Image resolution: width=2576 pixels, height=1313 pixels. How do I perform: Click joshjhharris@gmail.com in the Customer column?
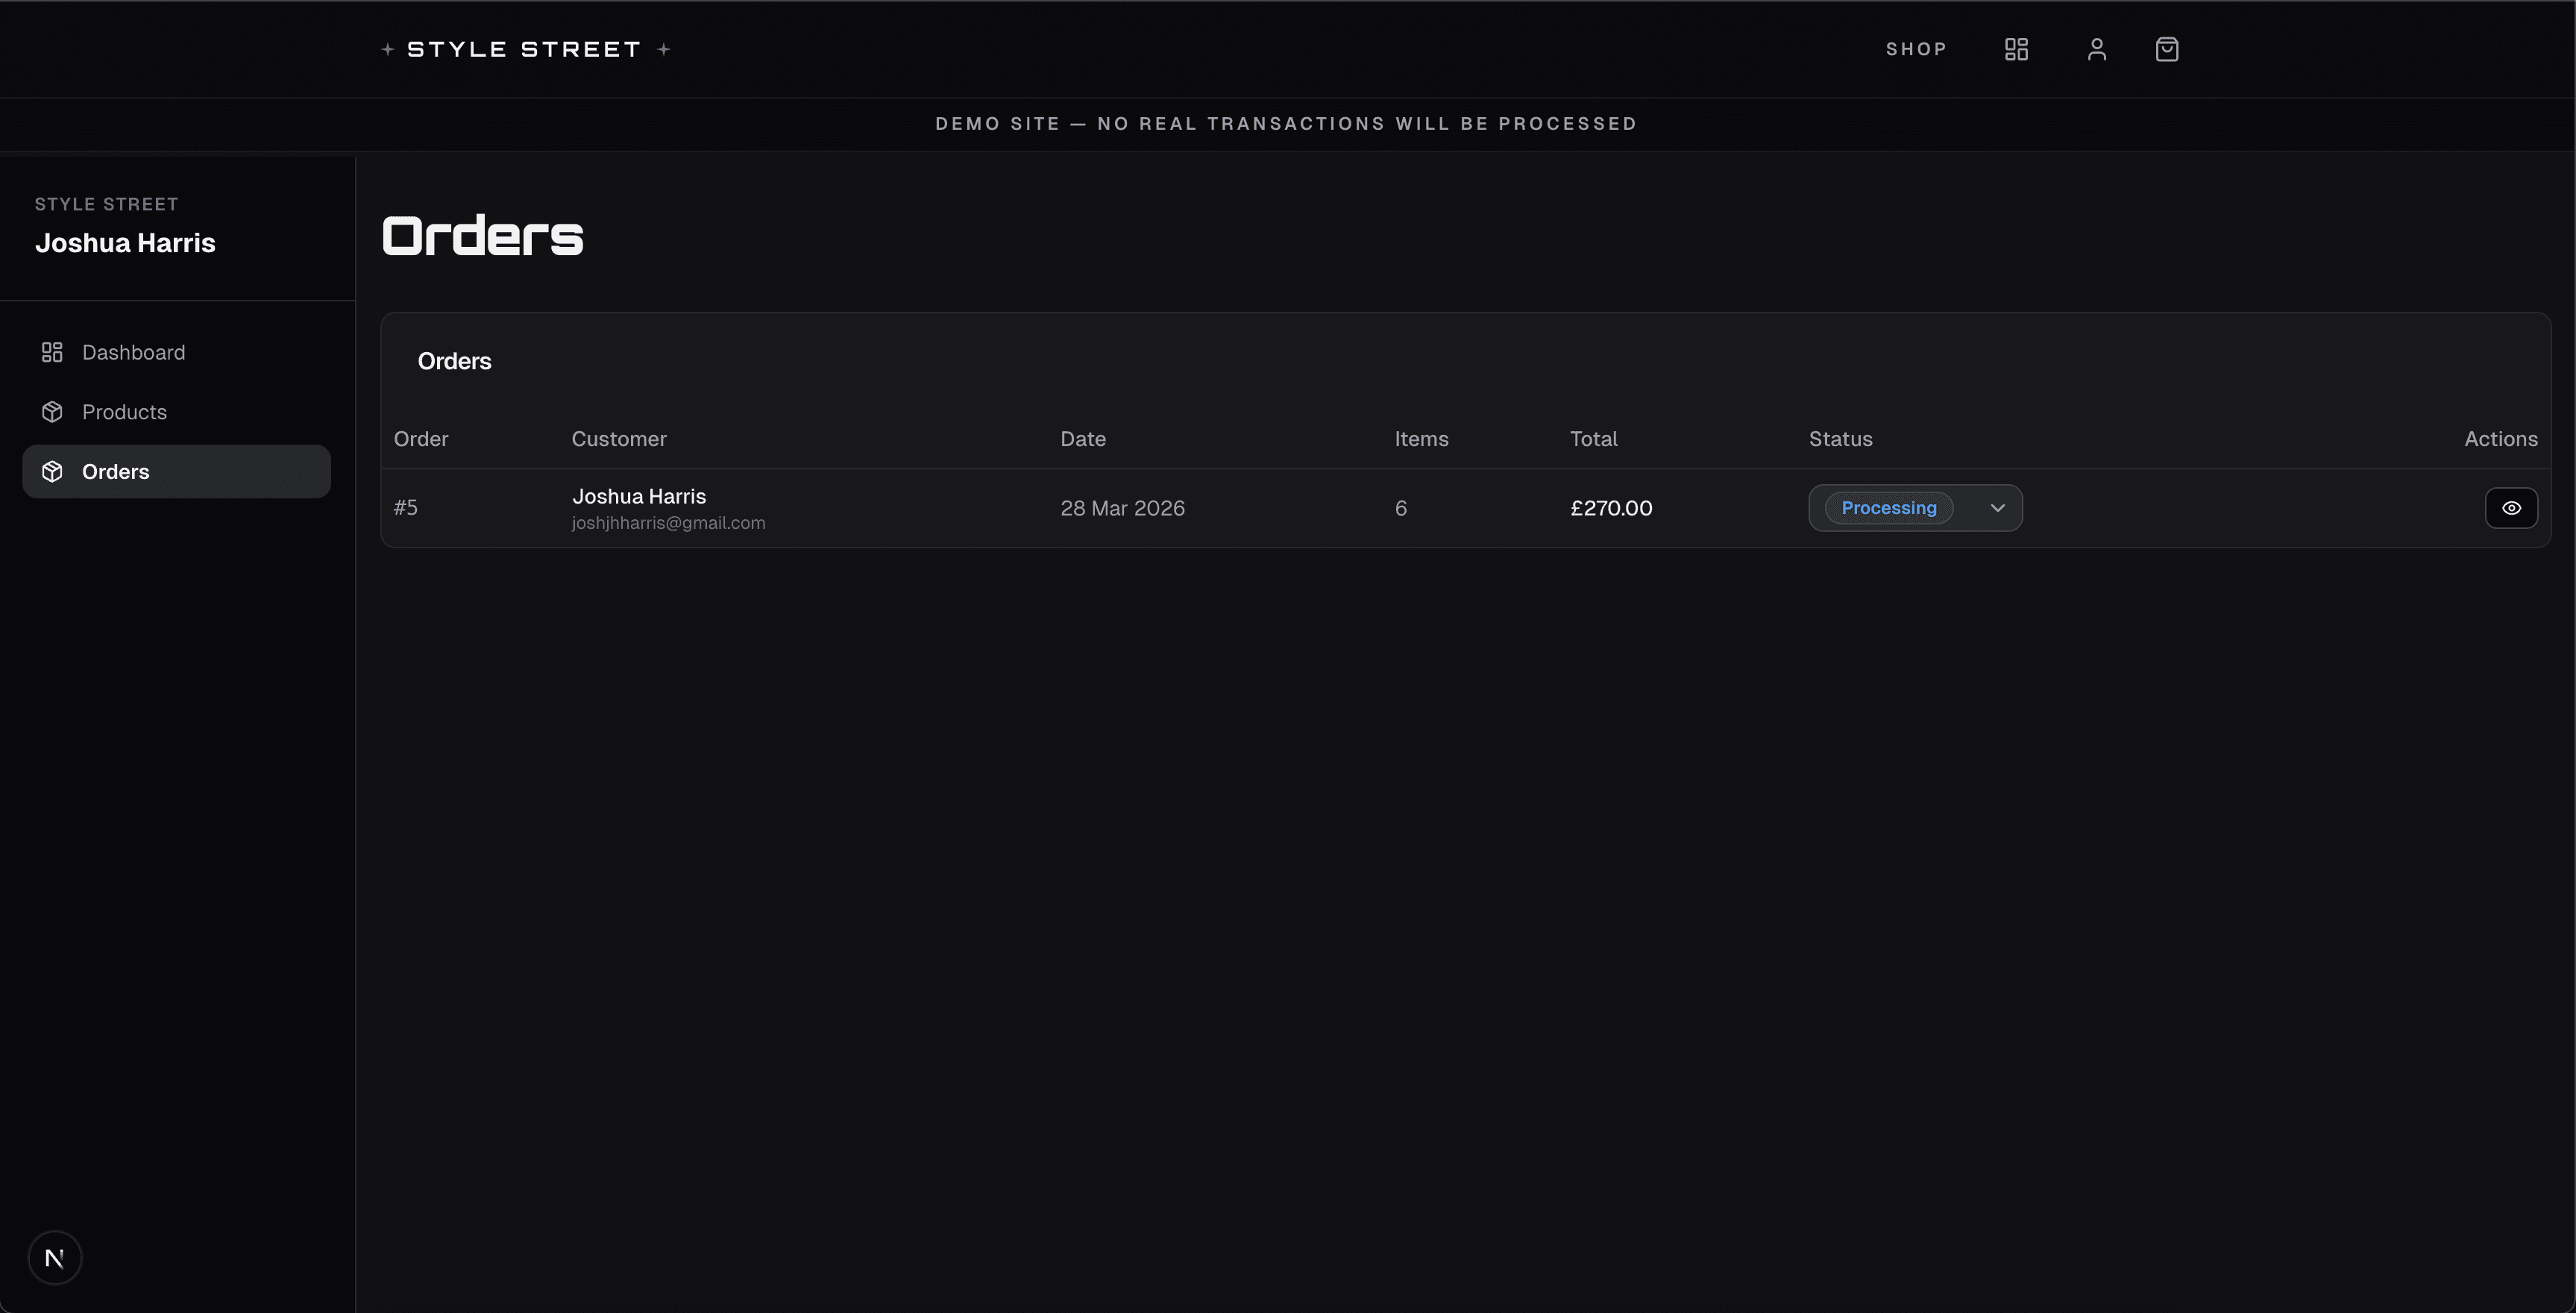(667, 522)
